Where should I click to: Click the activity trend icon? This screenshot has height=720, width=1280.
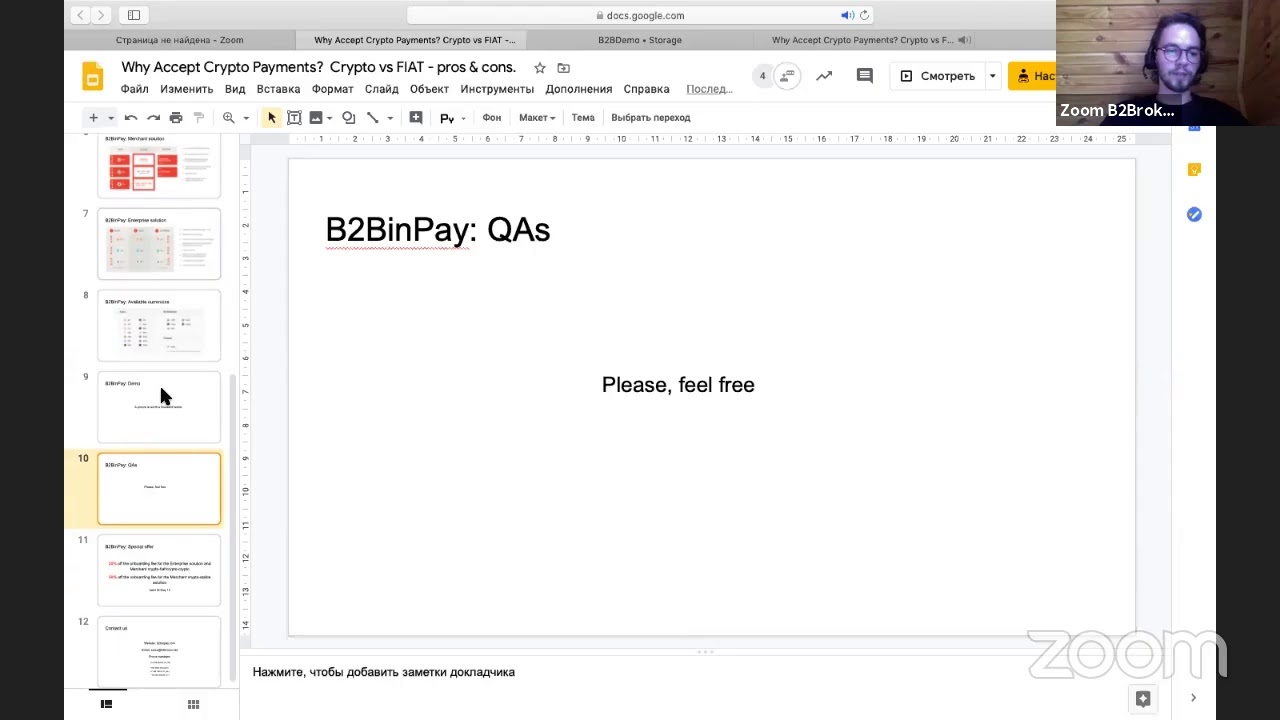tap(824, 76)
